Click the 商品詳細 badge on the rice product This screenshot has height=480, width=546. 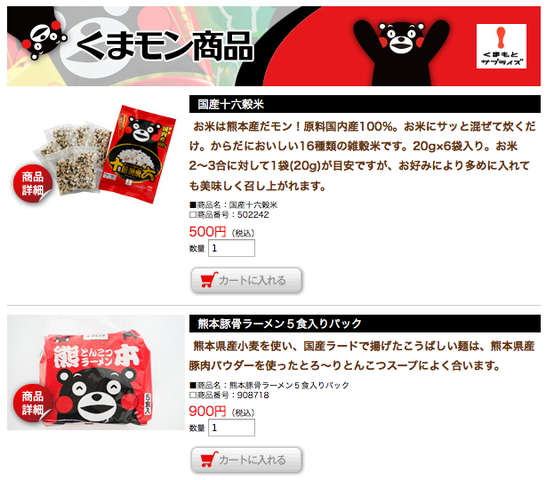pyautogui.click(x=32, y=184)
